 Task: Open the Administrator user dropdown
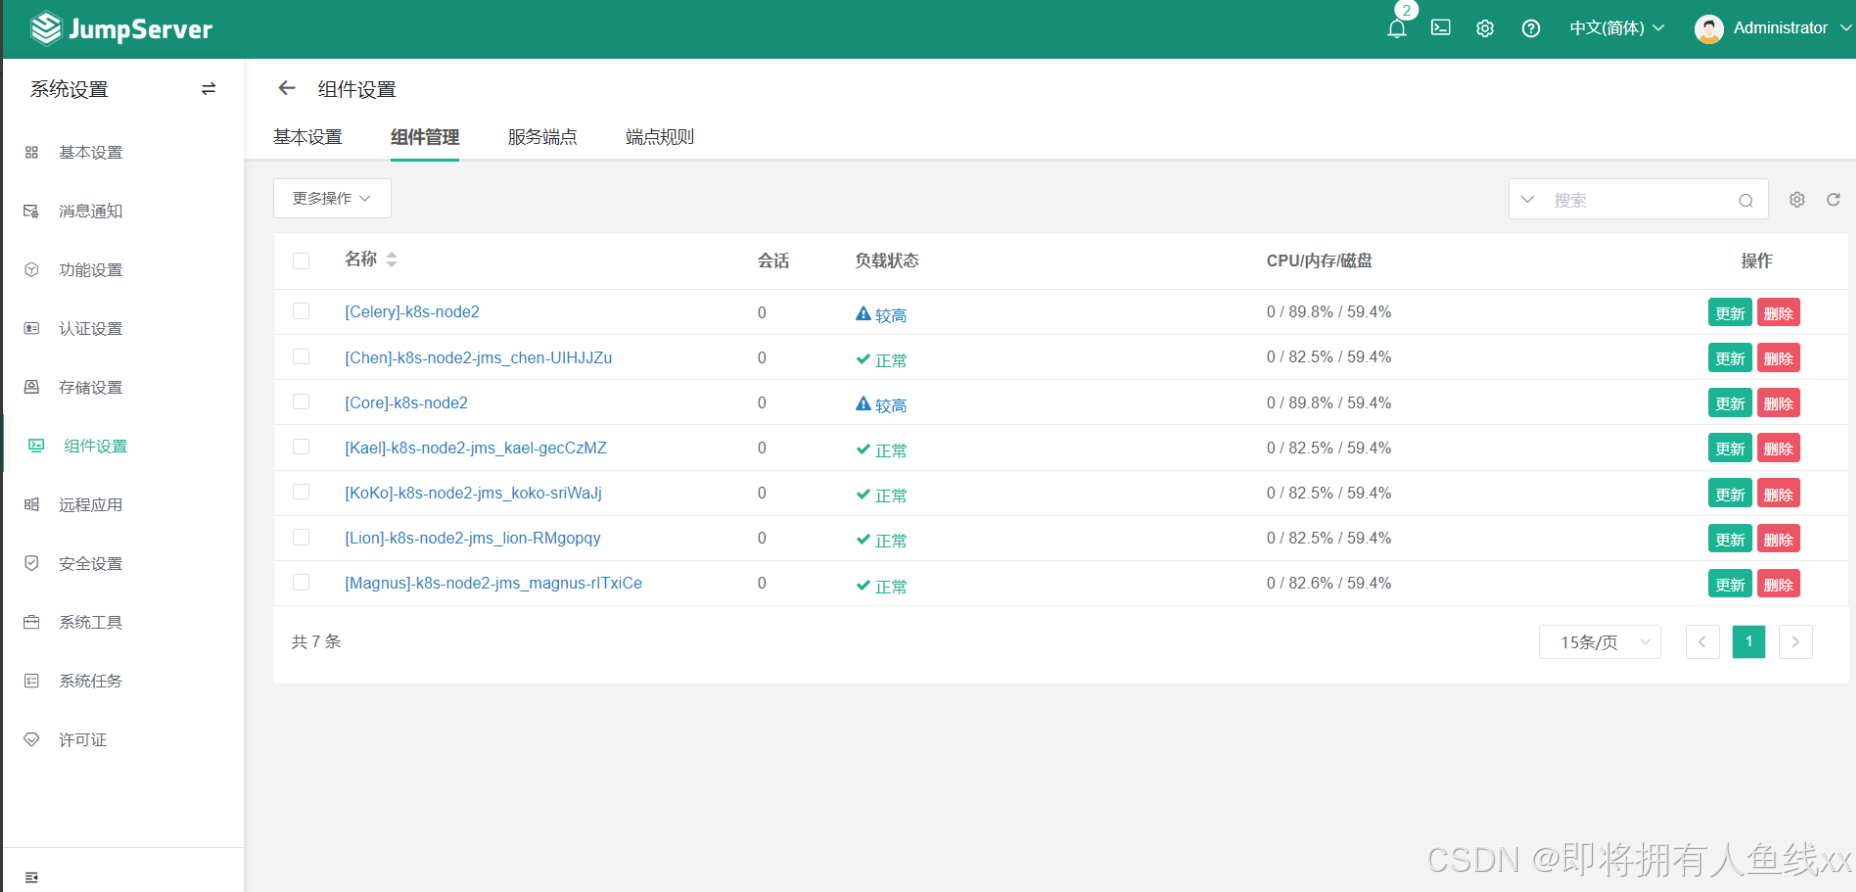point(1792,28)
